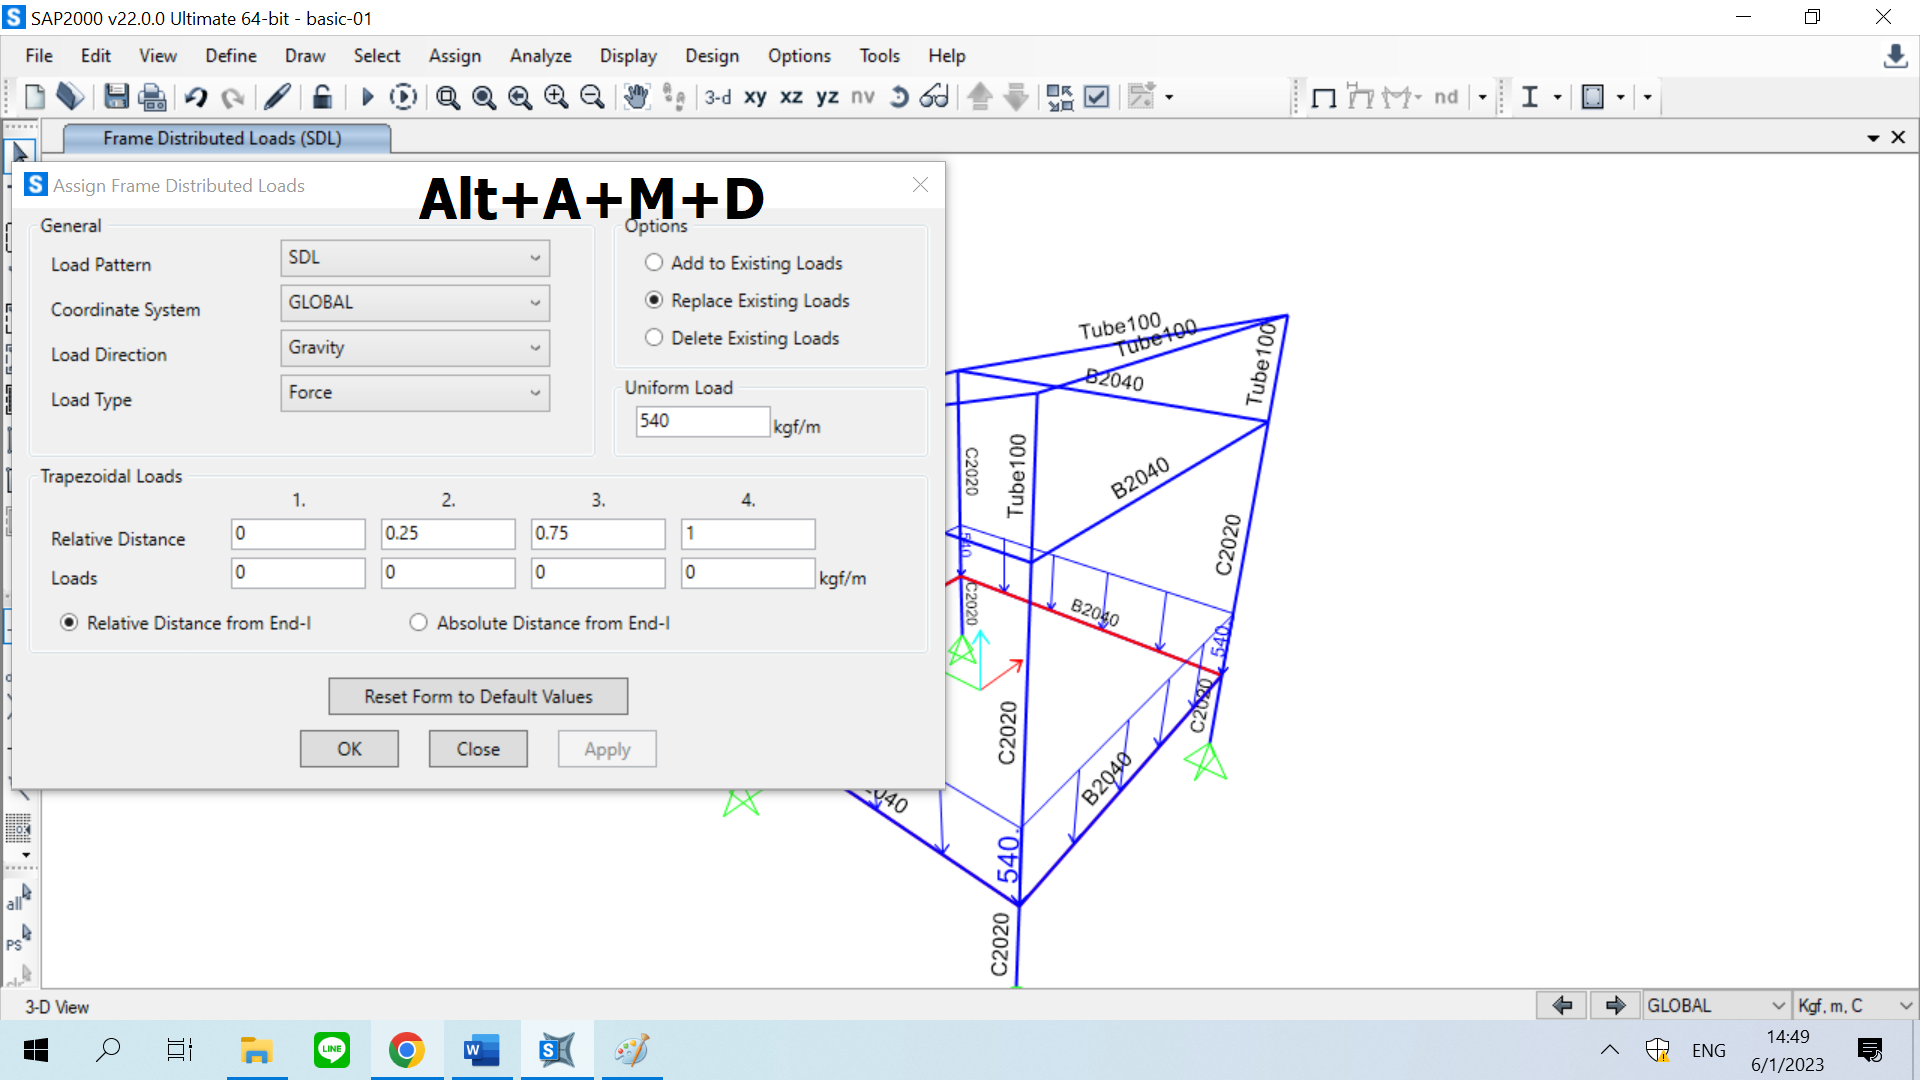
Task: Switch to the xy plane view
Action: [755, 97]
